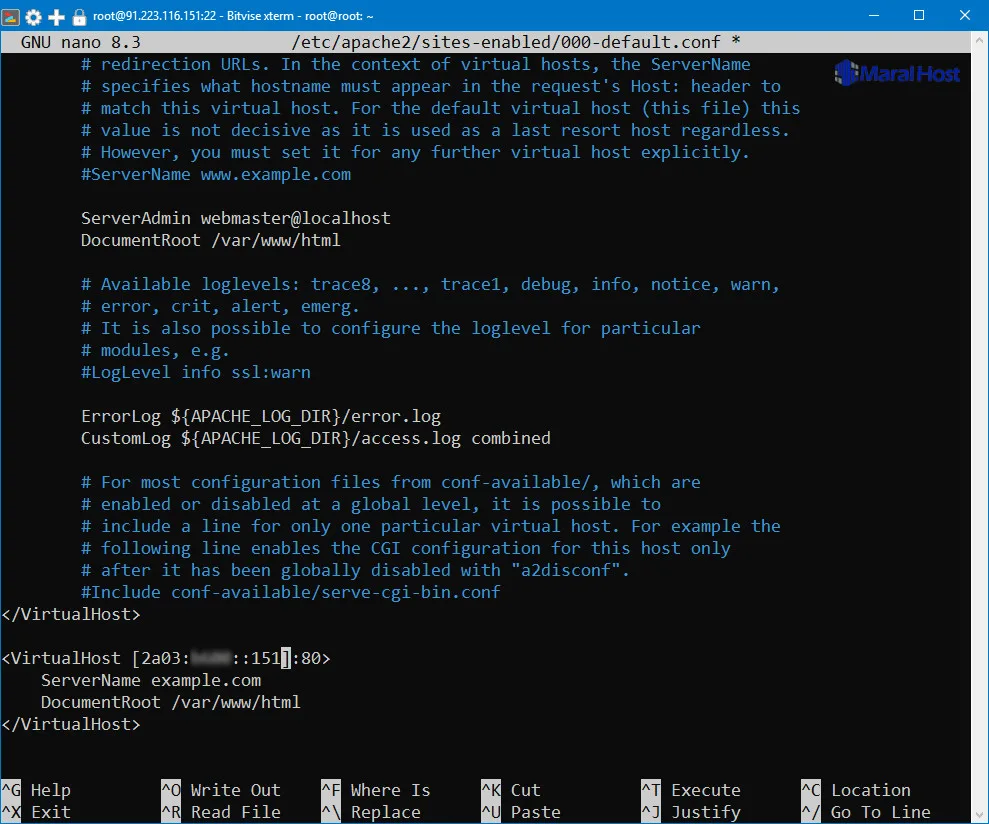Minimize the Bitvise xterm window
Image resolution: width=989 pixels, height=824 pixels.
(x=874, y=17)
